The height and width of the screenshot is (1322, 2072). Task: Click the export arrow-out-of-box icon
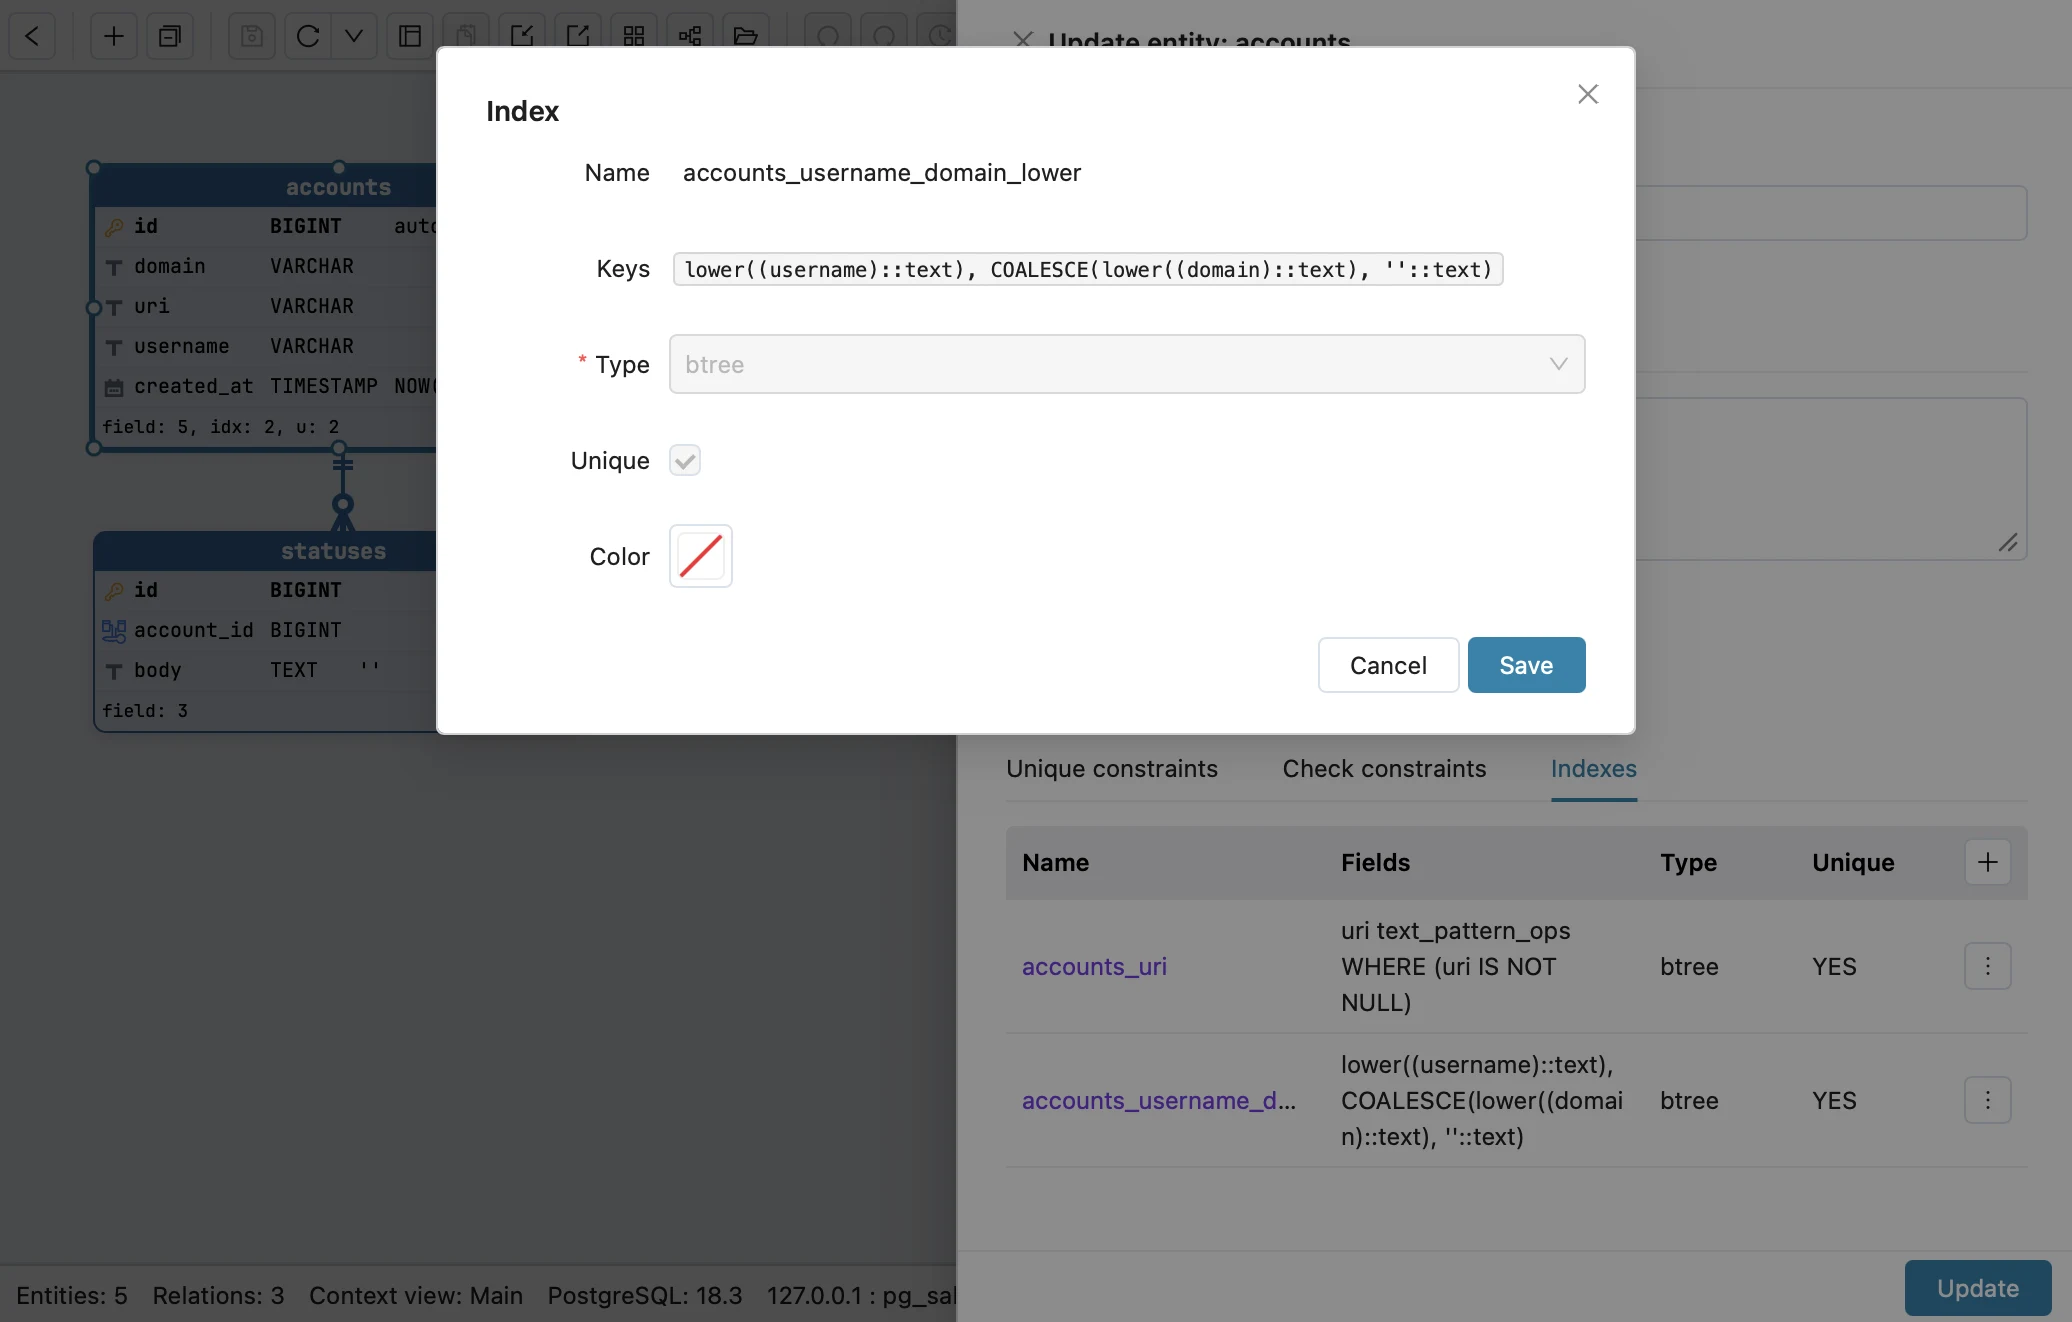pos(578,36)
